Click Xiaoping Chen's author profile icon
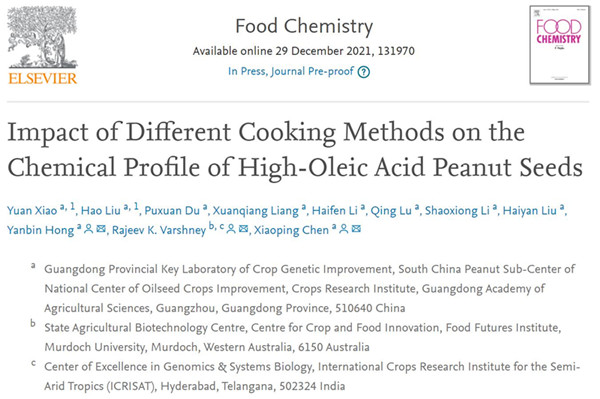This screenshot has height=399, width=600. pos(344,229)
